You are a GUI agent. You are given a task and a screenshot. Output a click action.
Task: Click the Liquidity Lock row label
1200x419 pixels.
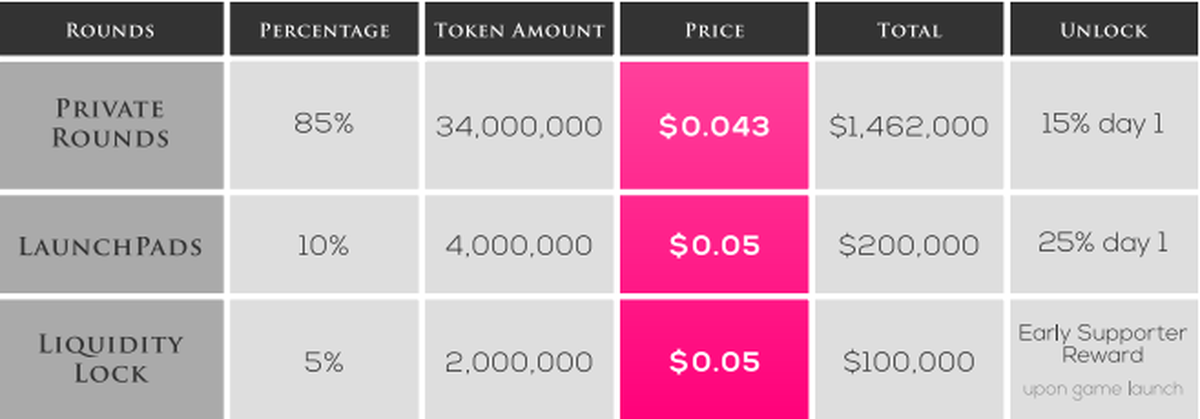coord(110,359)
